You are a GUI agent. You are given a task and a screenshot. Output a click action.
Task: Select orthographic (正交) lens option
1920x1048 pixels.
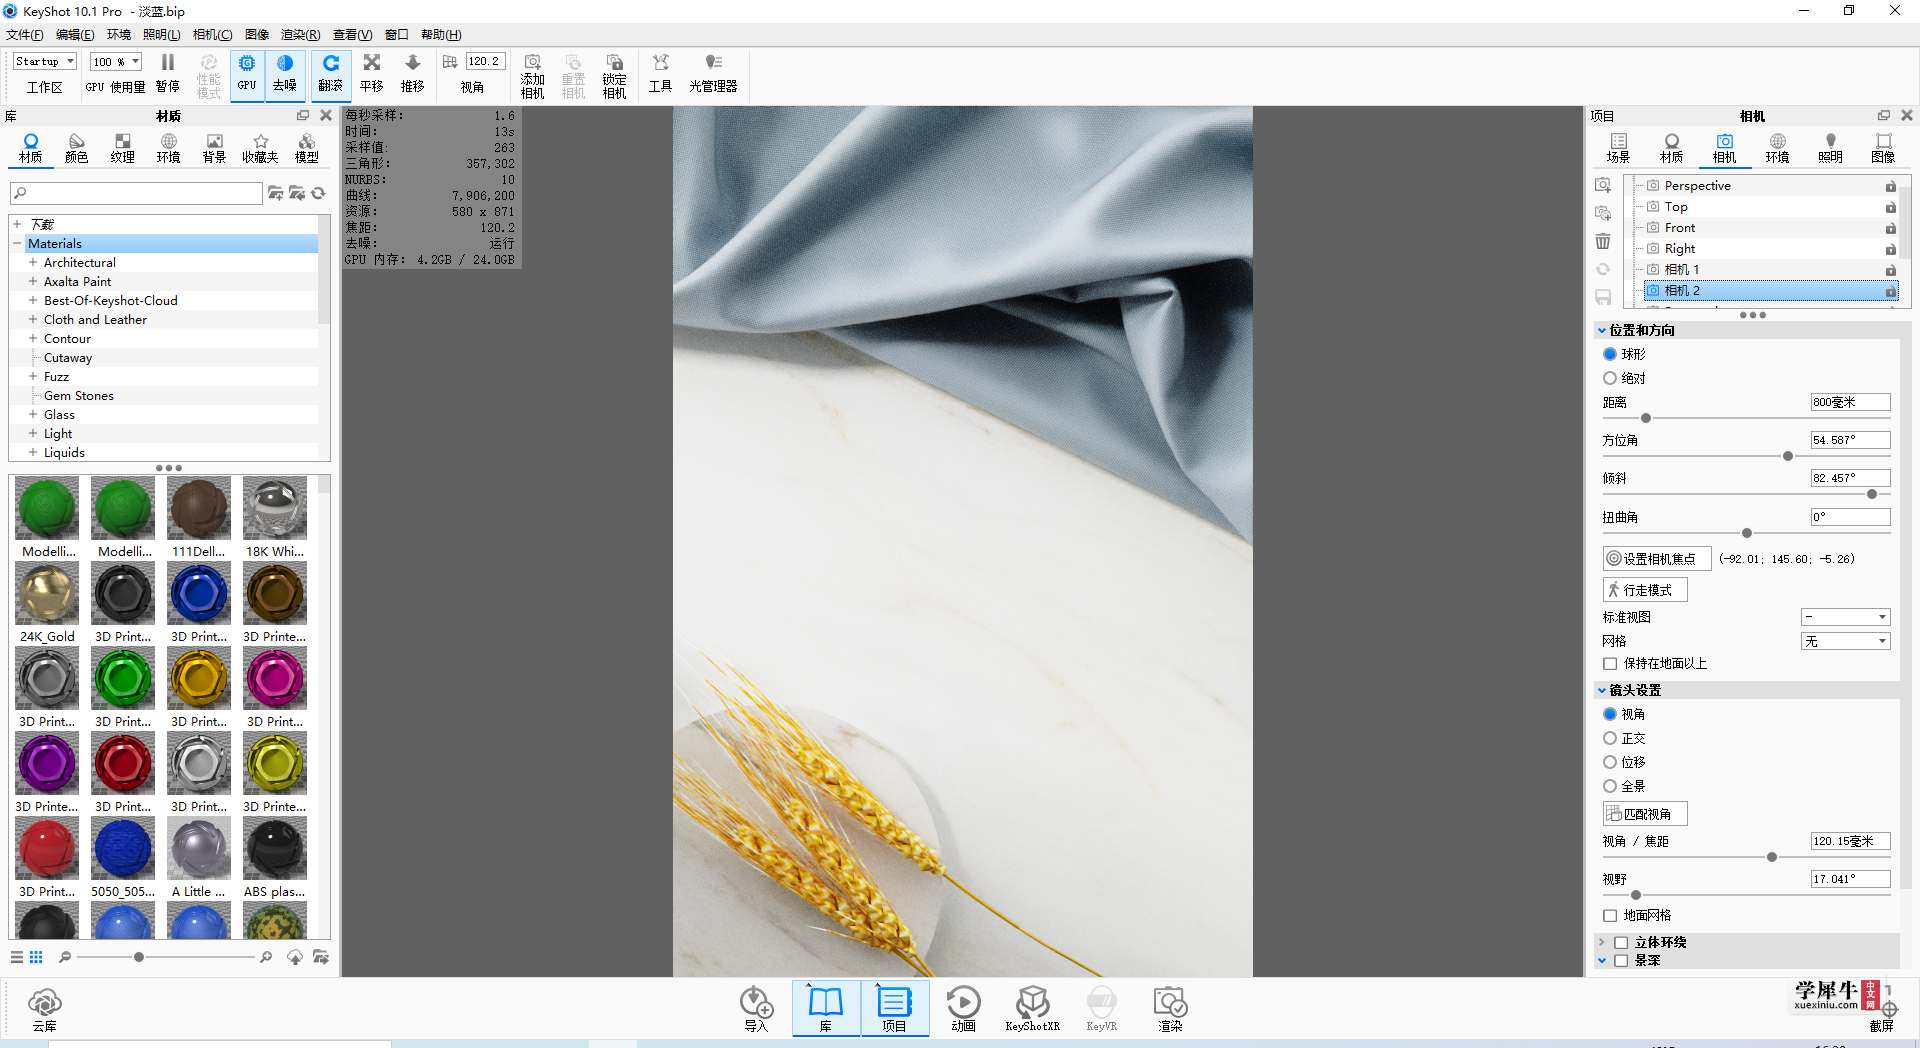[1610, 738]
